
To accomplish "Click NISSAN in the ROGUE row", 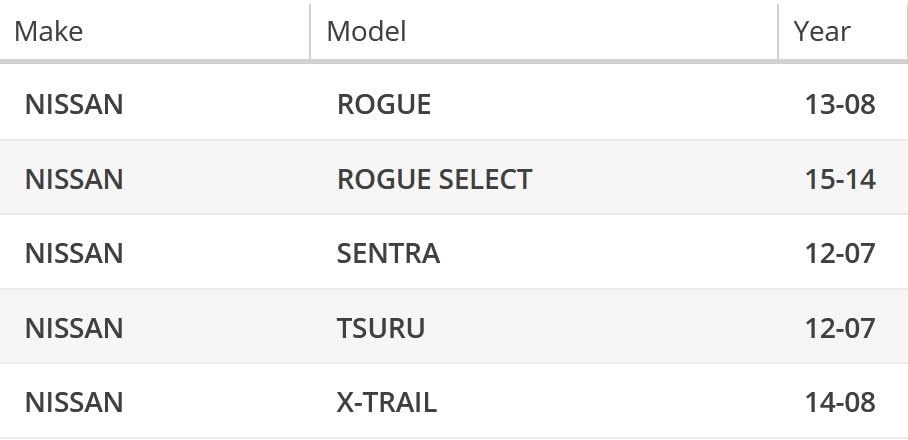I will [x=74, y=104].
